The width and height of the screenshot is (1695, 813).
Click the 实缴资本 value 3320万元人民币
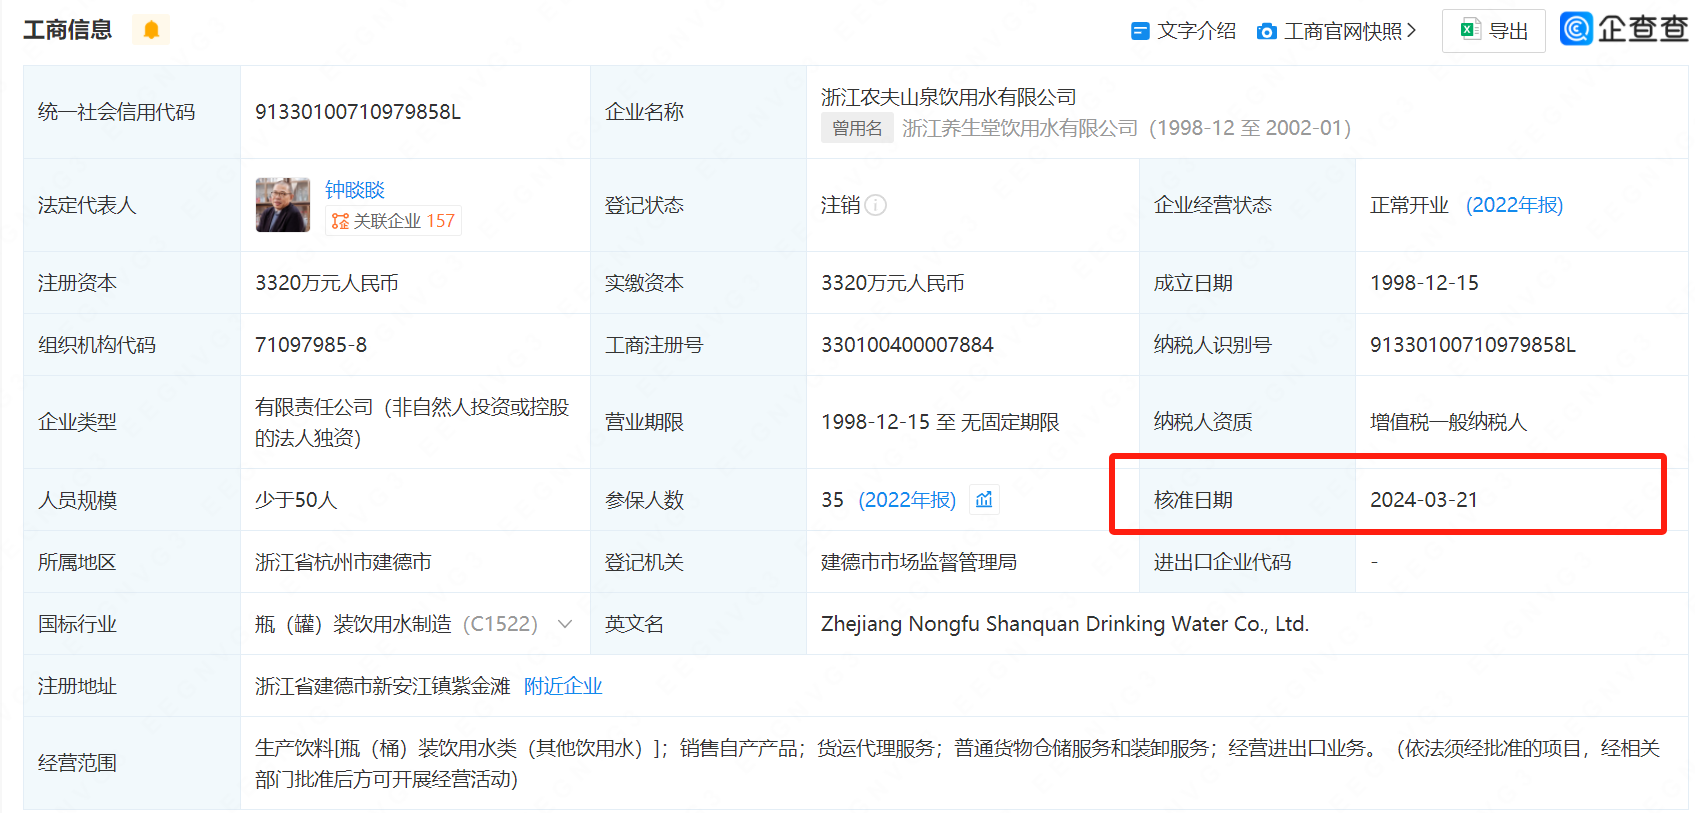(x=893, y=283)
